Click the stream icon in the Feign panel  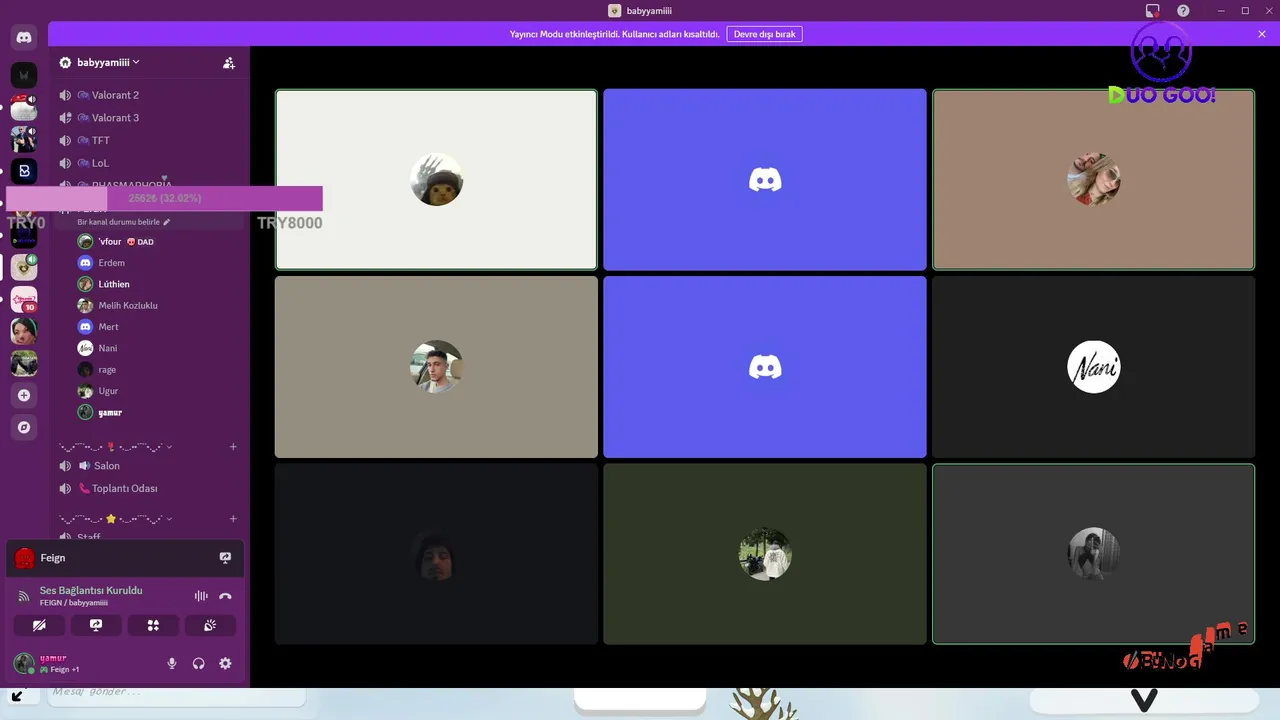225,558
